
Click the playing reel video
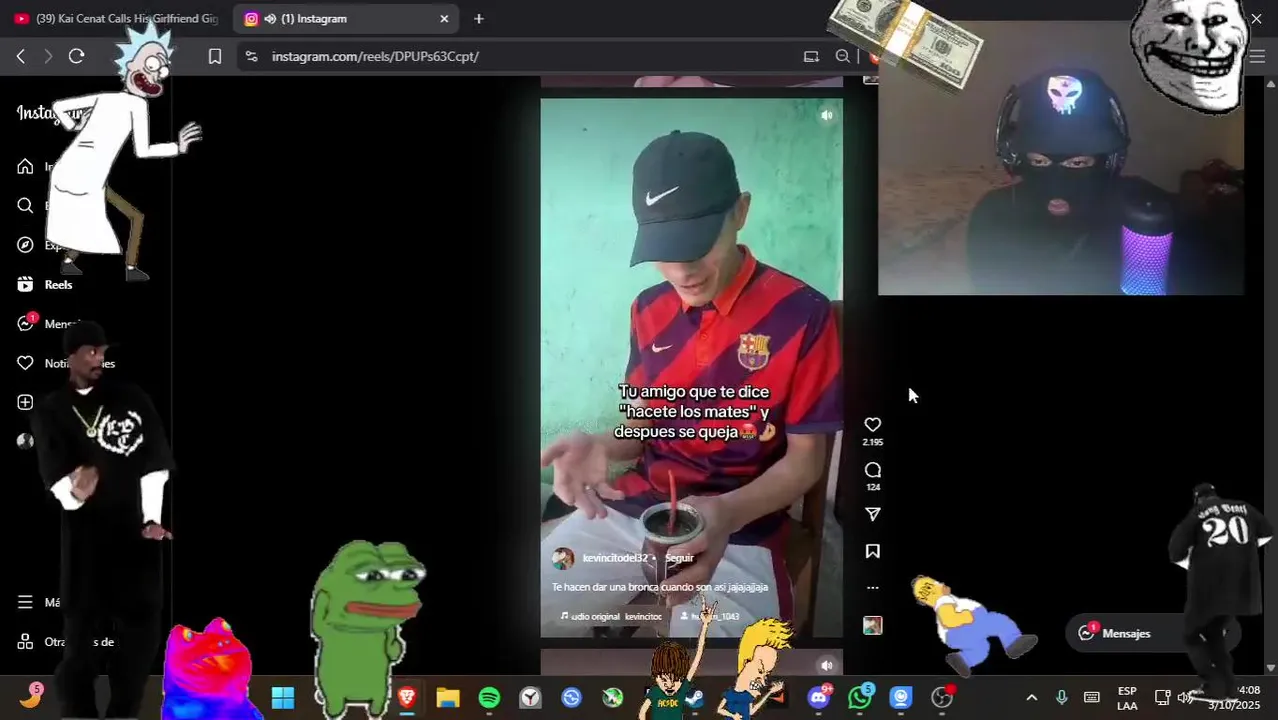tap(691, 367)
